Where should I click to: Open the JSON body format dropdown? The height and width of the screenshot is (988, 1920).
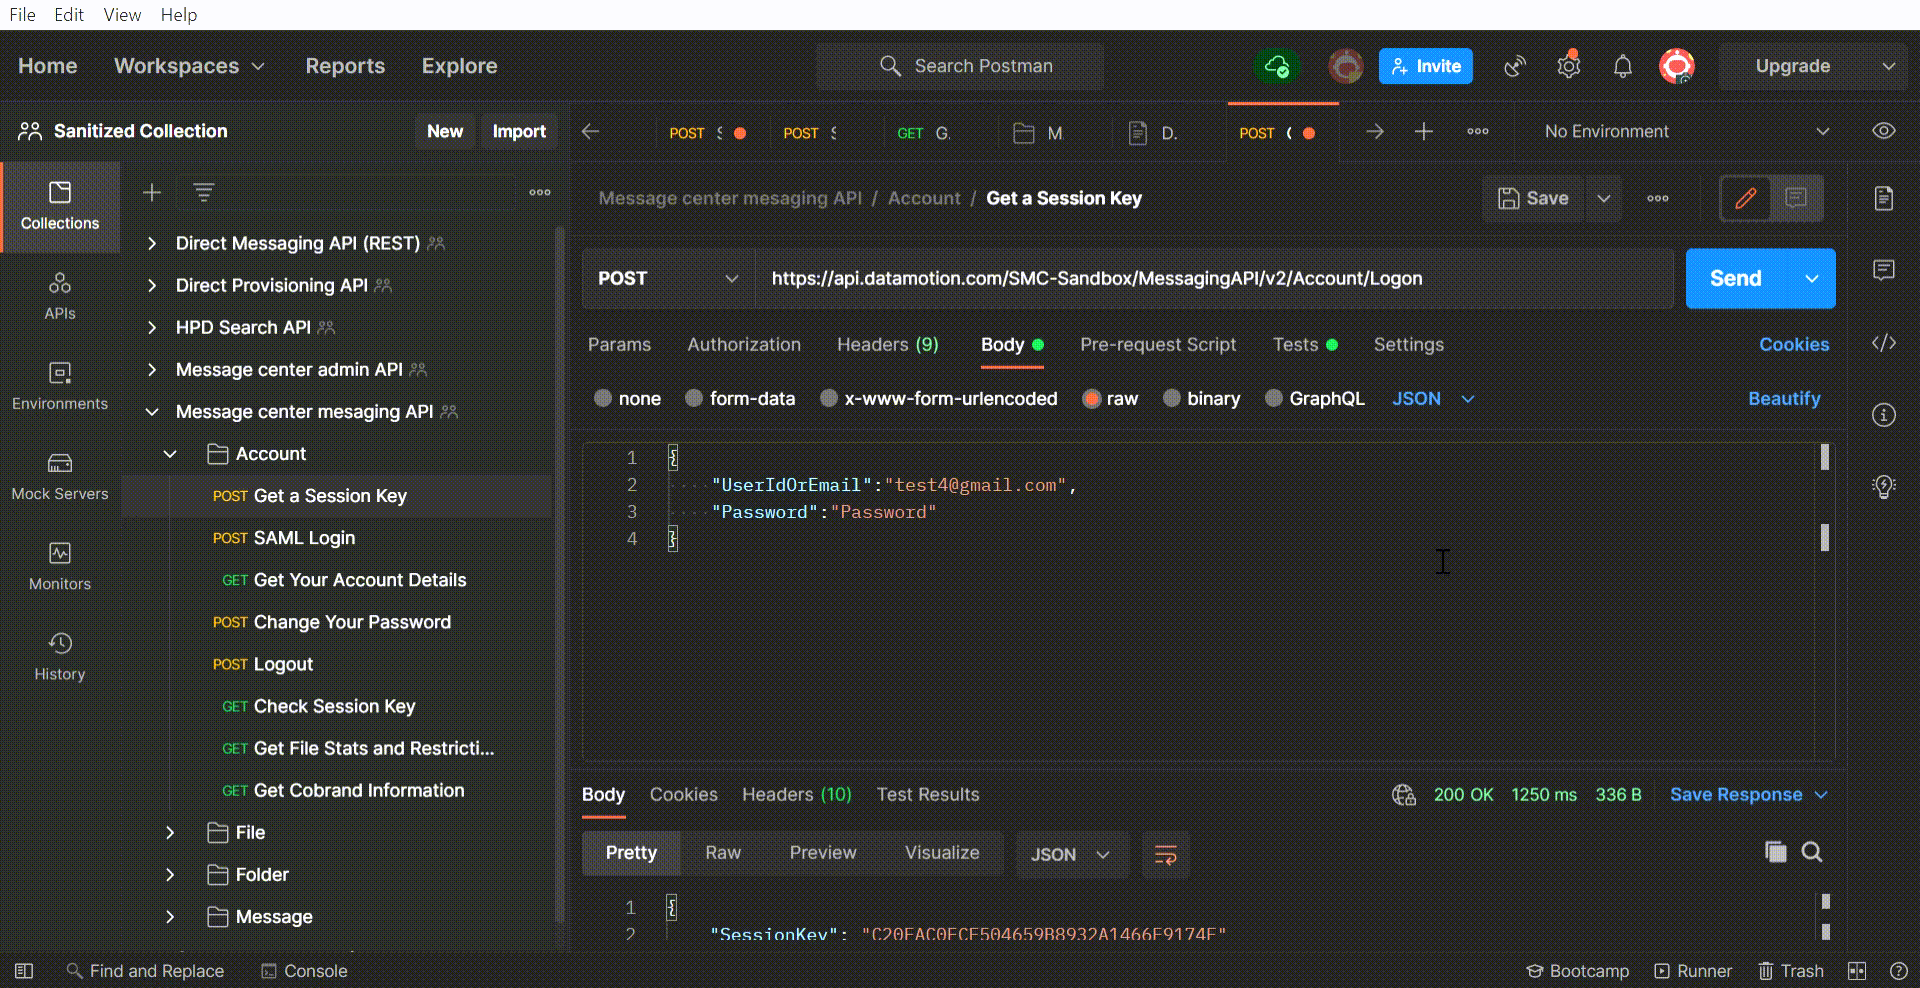[1432, 398]
